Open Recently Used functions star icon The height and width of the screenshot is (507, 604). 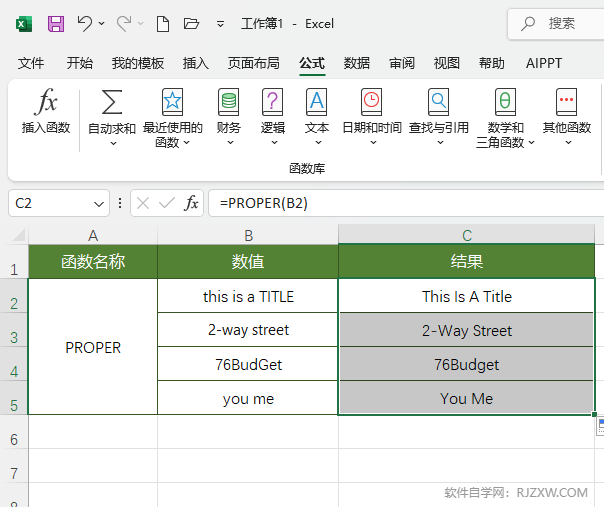coord(173,102)
